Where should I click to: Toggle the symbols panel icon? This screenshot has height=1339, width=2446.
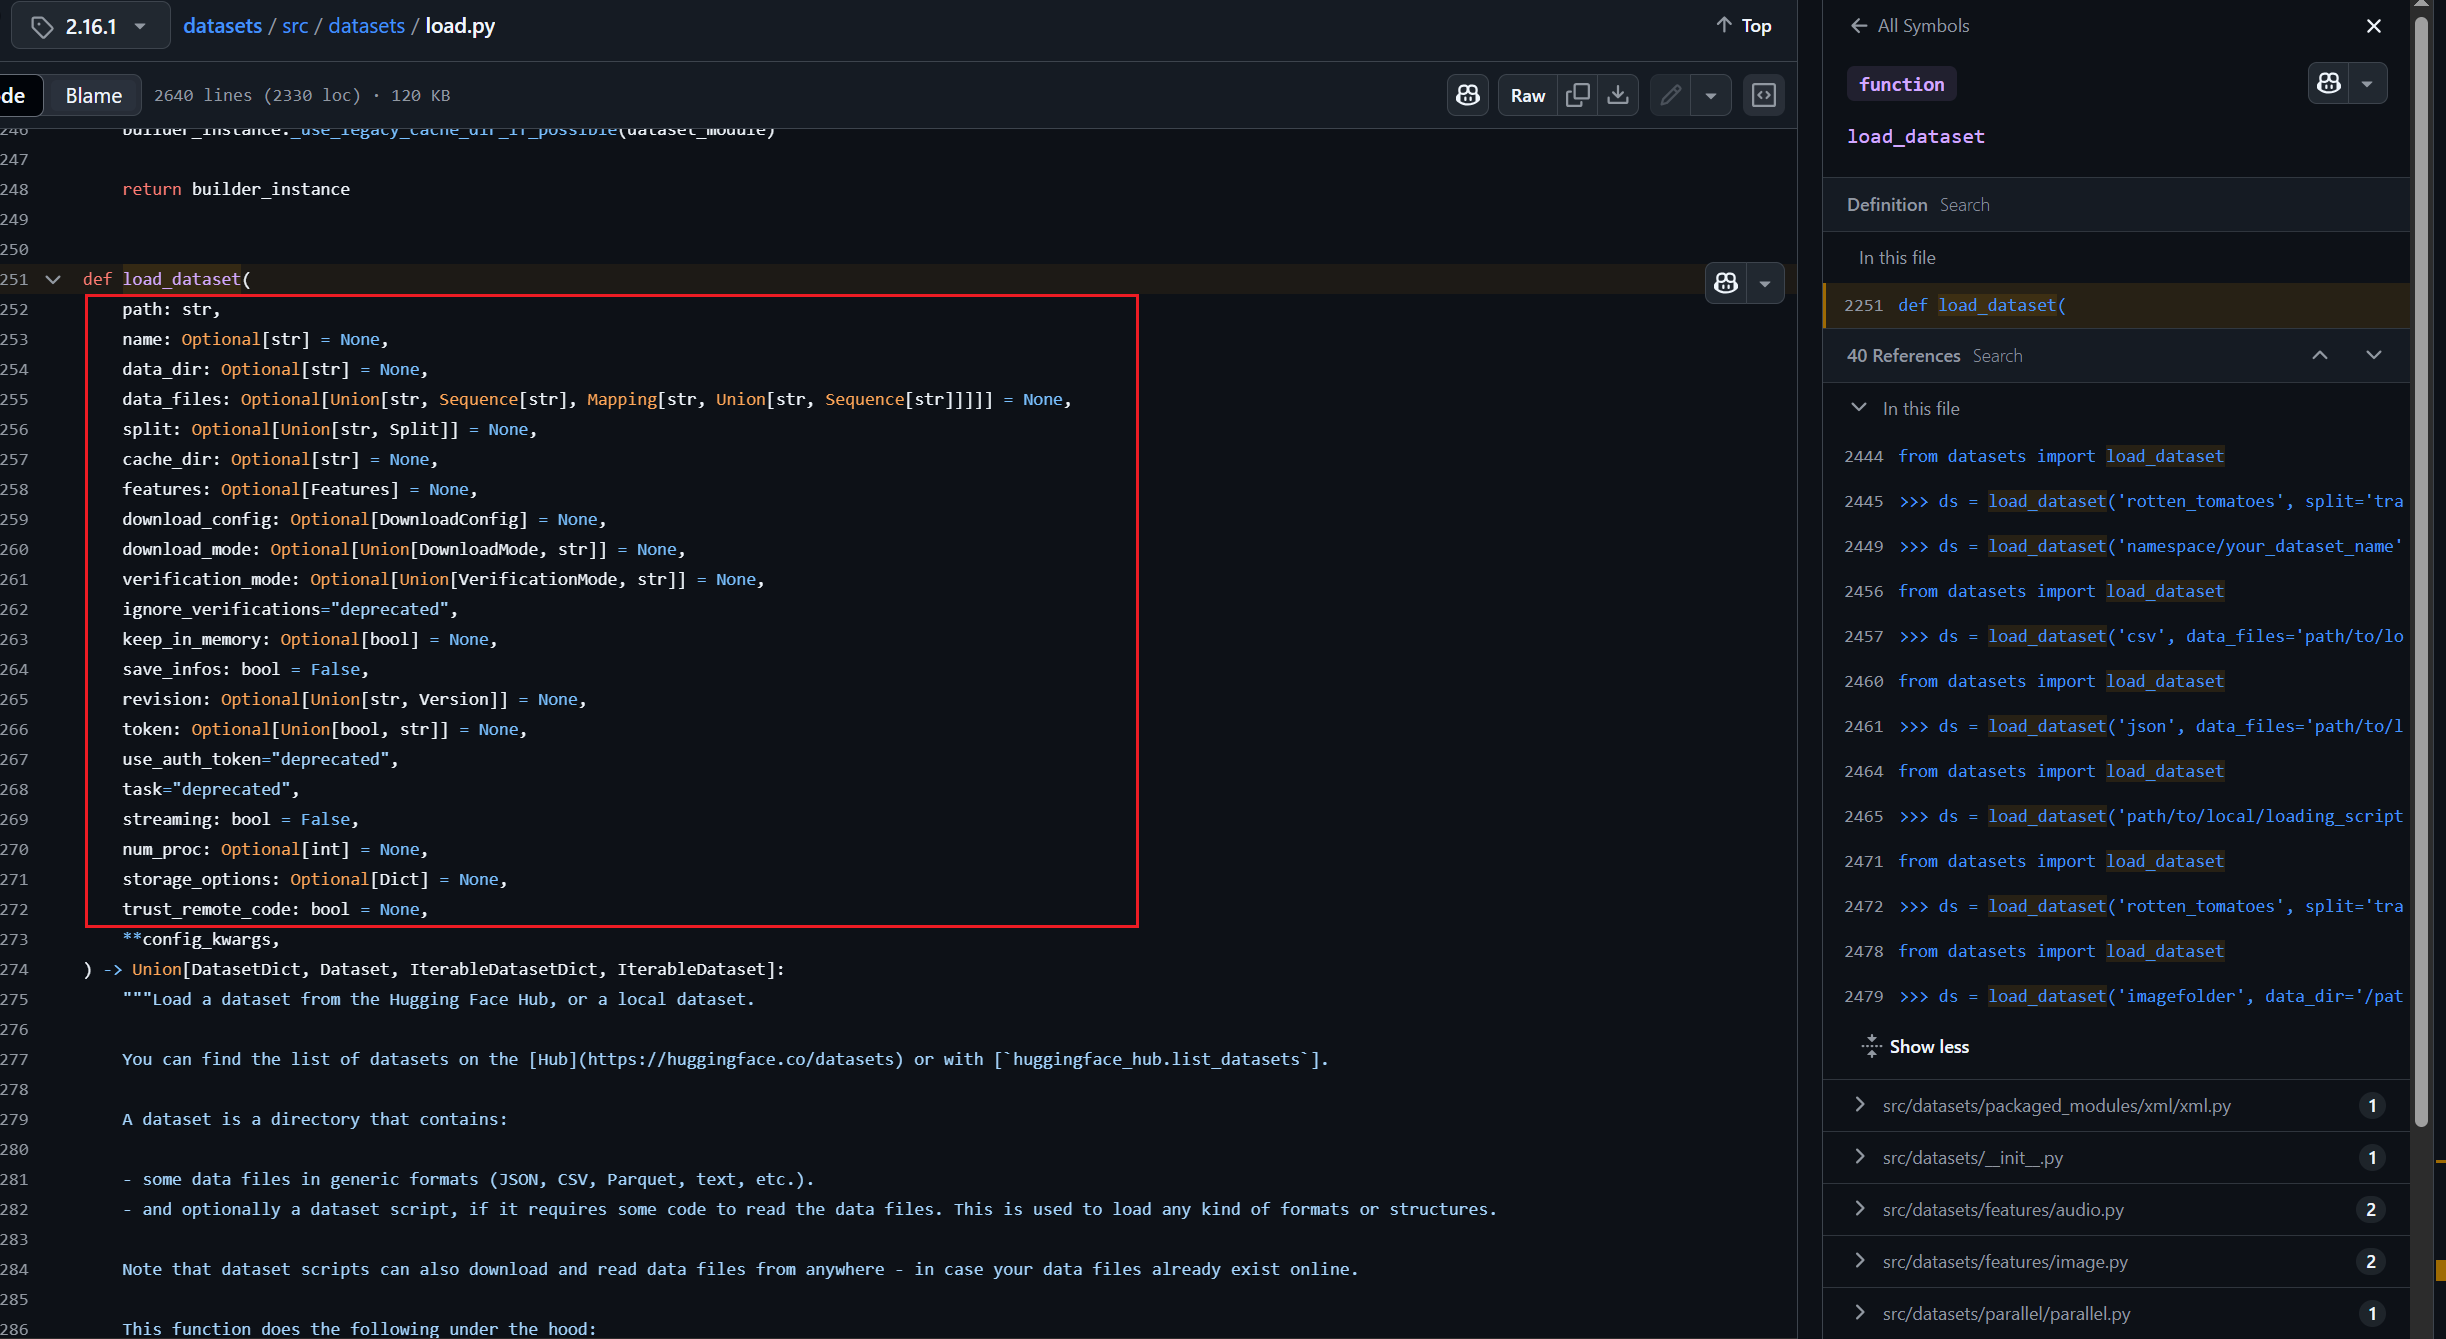(x=1763, y=95)
